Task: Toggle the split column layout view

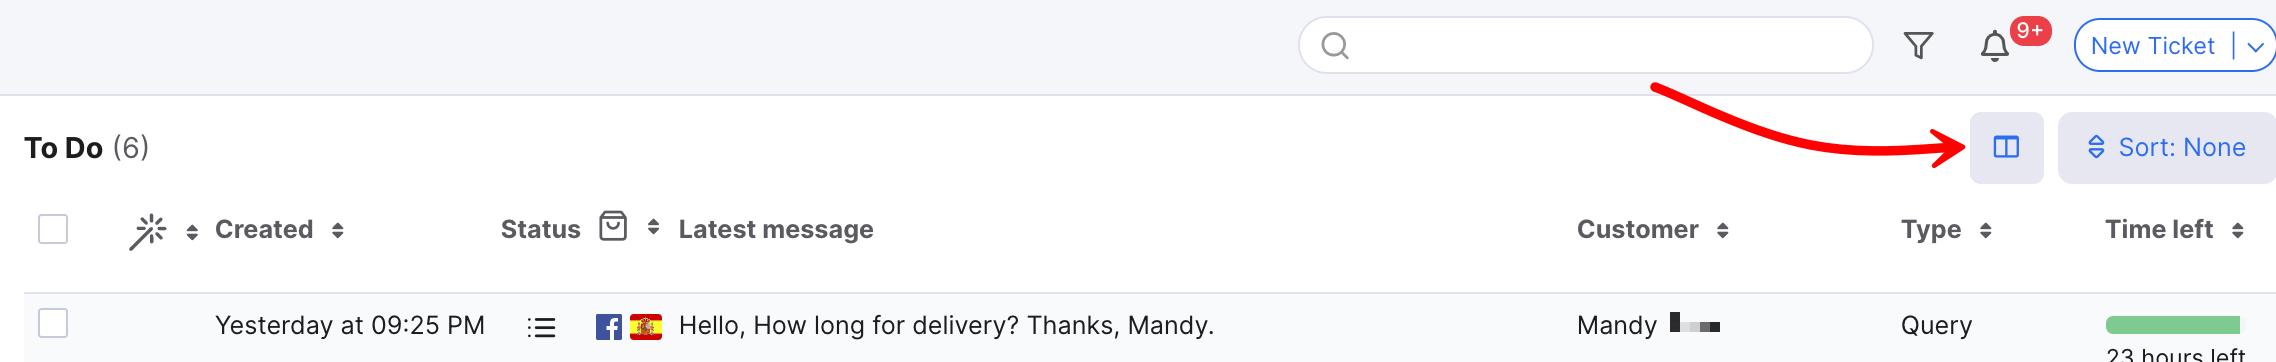Action: pos(2006,148)
